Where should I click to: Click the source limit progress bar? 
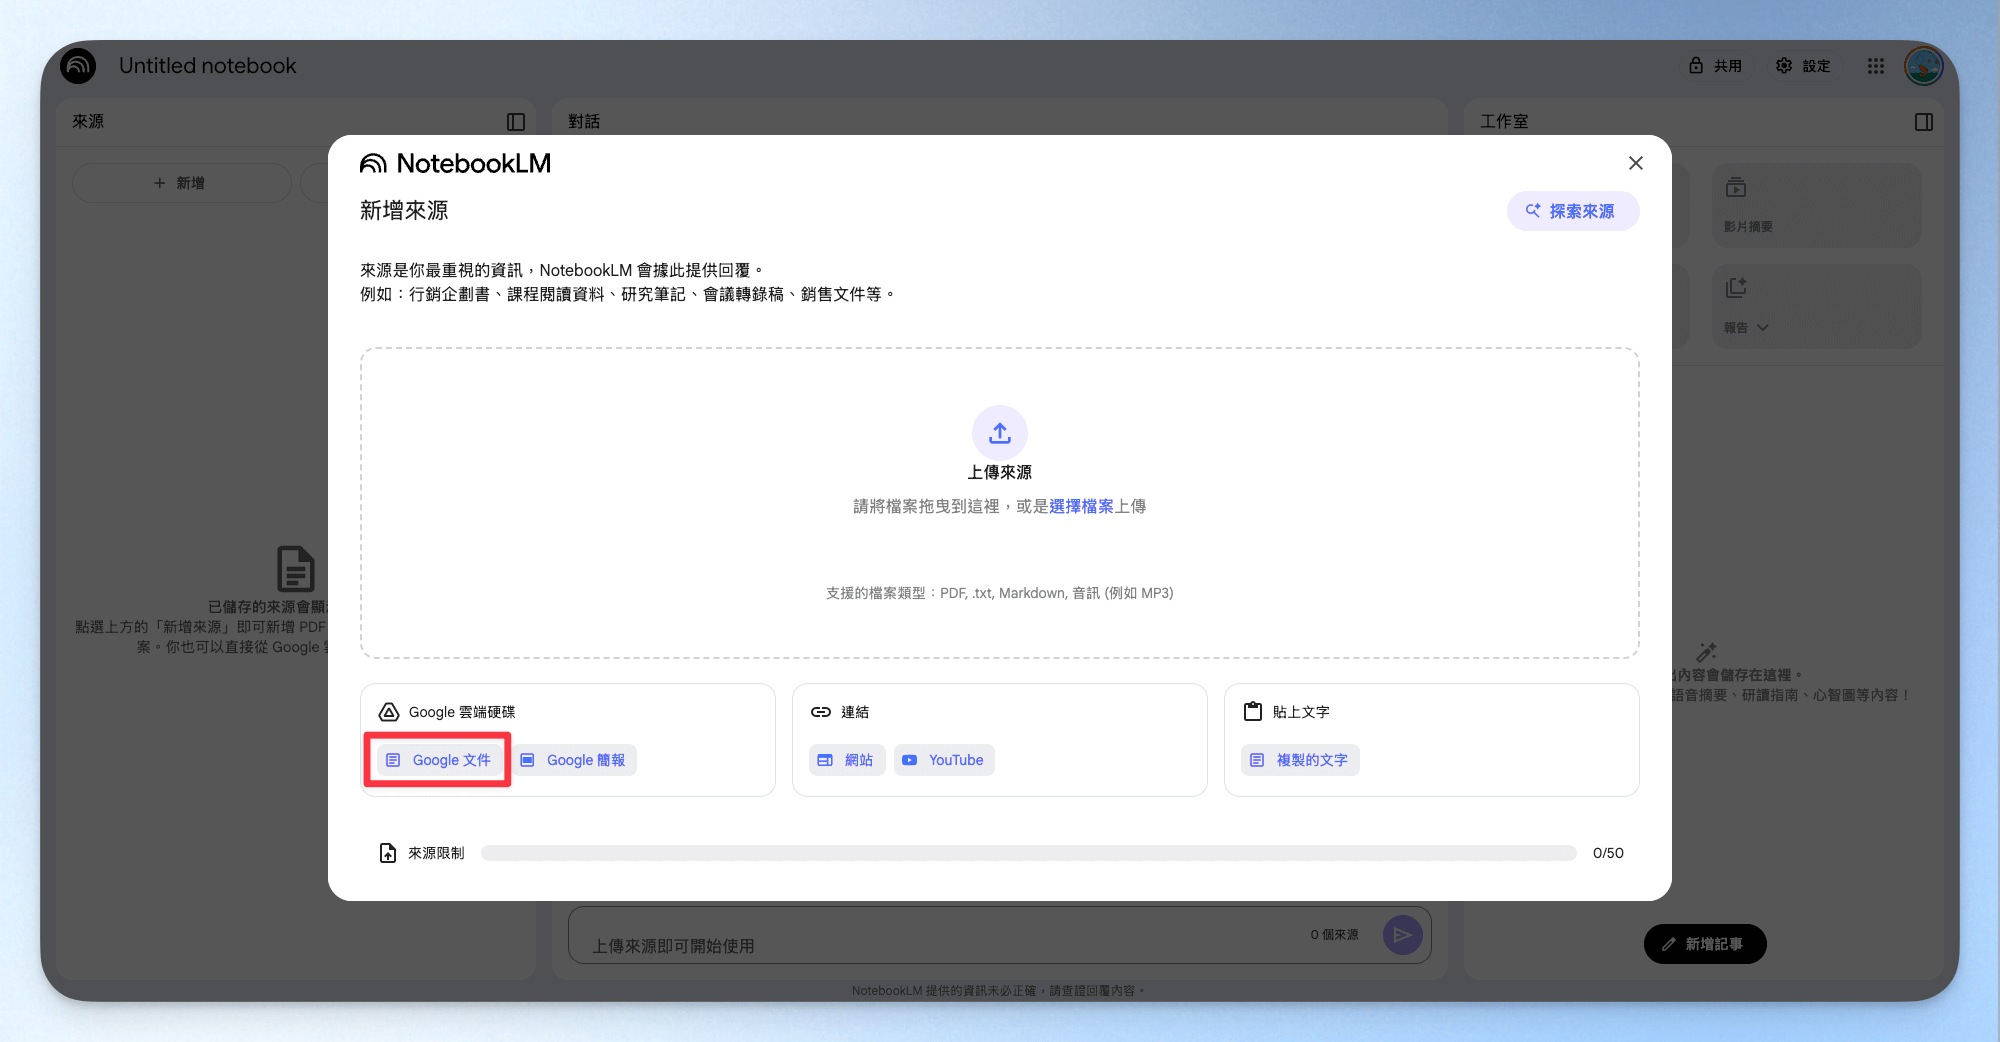1028,853
